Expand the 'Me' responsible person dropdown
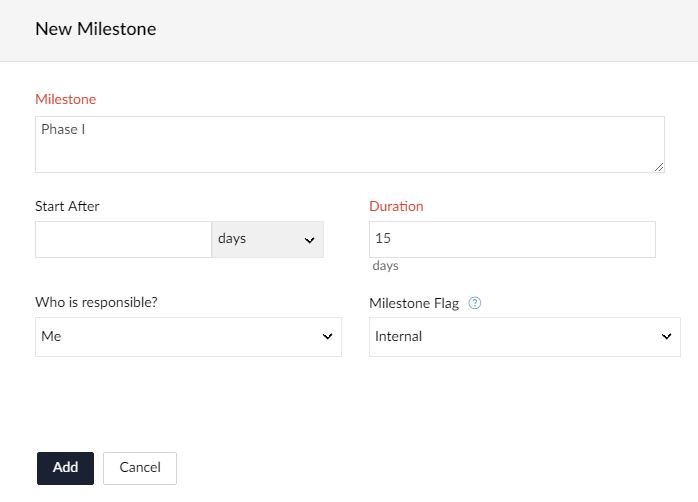 click(x=188, y=337)
